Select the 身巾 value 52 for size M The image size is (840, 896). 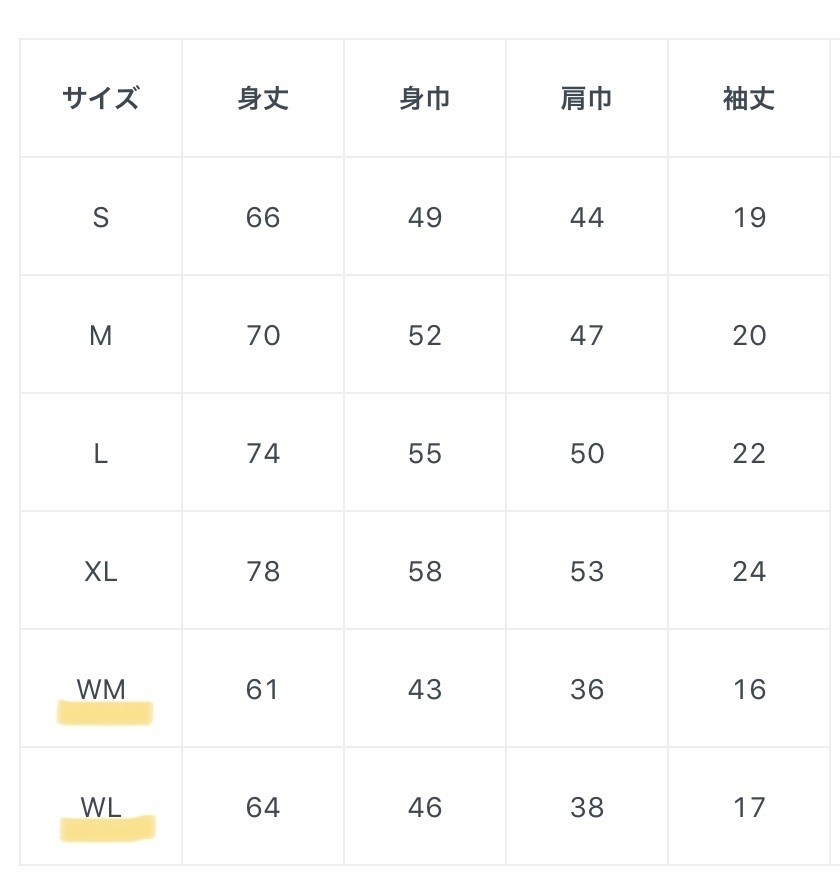click(x=425, y=335)
